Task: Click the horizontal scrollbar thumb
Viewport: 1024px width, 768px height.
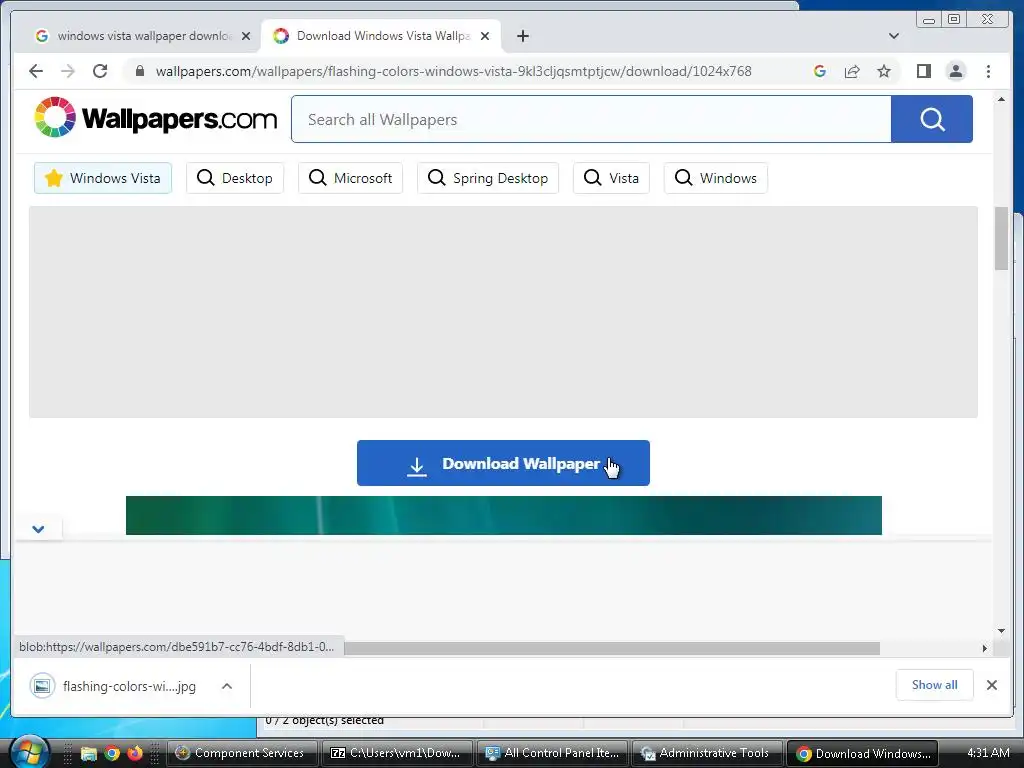Action: click(612, 648)
